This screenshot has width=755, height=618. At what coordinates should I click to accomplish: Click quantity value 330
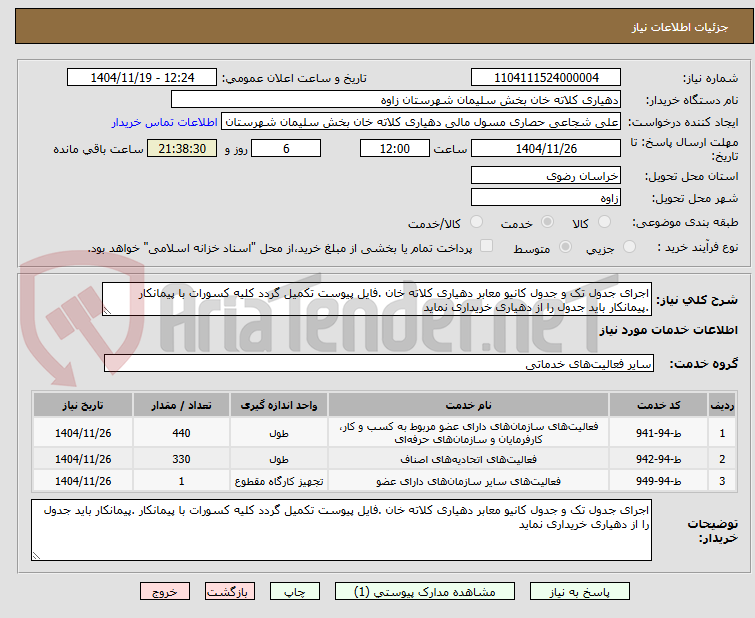point(182,459)
